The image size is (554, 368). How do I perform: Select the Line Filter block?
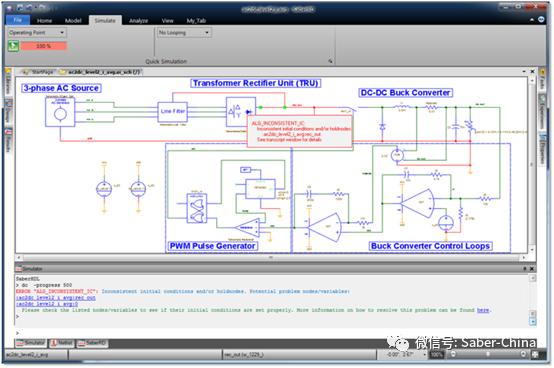(172, 112)
